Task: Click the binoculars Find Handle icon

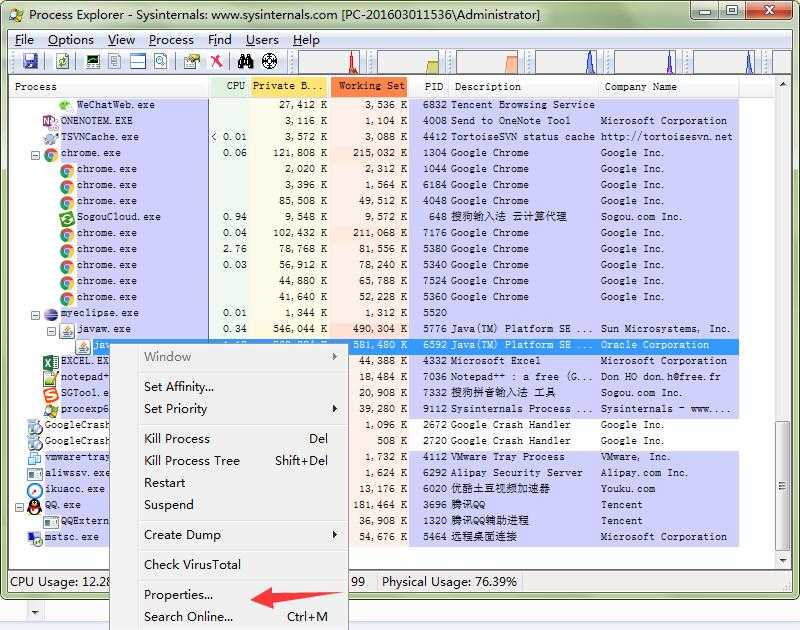Action: (245, 62)
